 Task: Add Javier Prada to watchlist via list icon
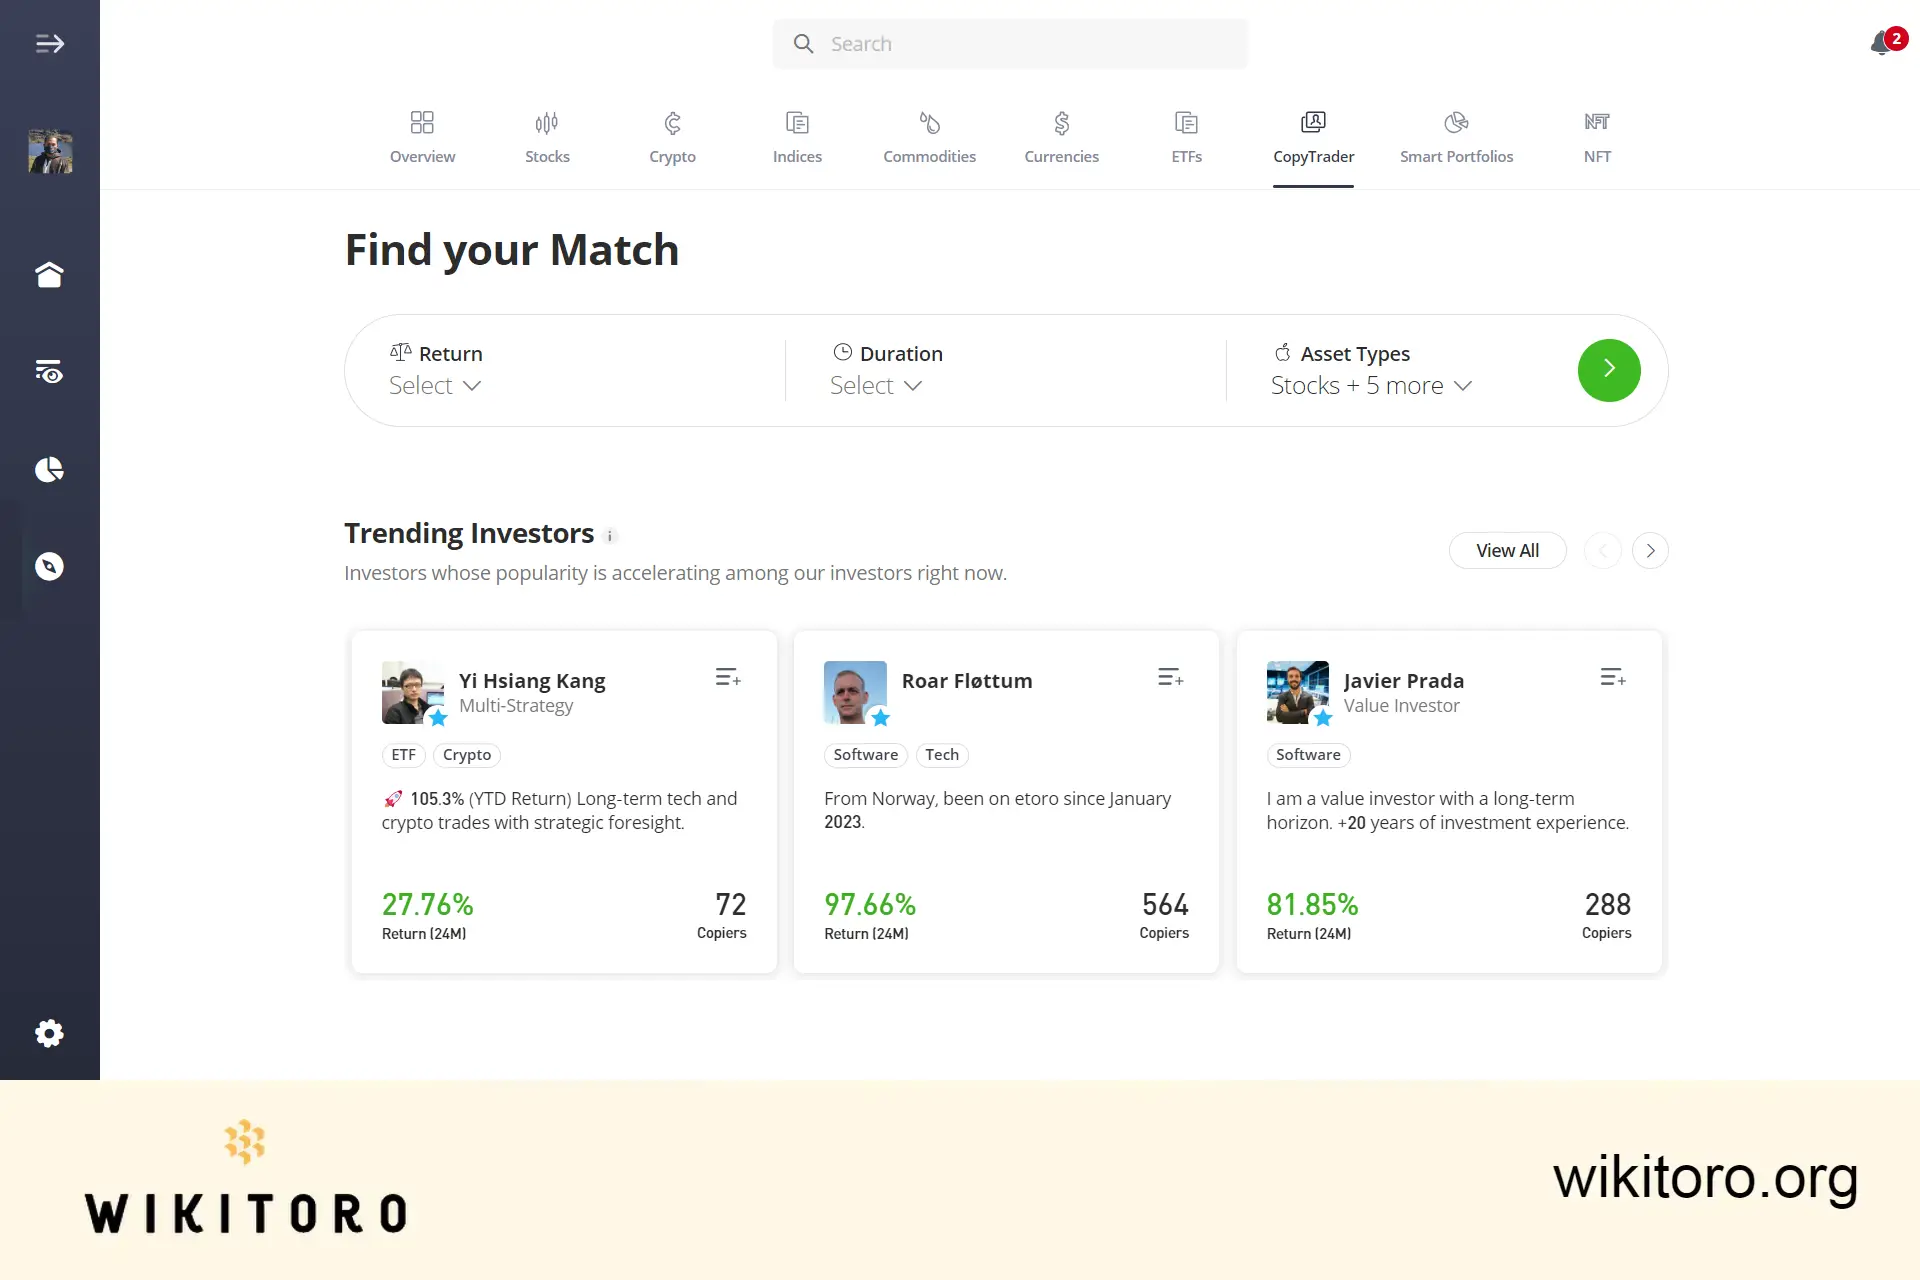[x=1612, y=677]
